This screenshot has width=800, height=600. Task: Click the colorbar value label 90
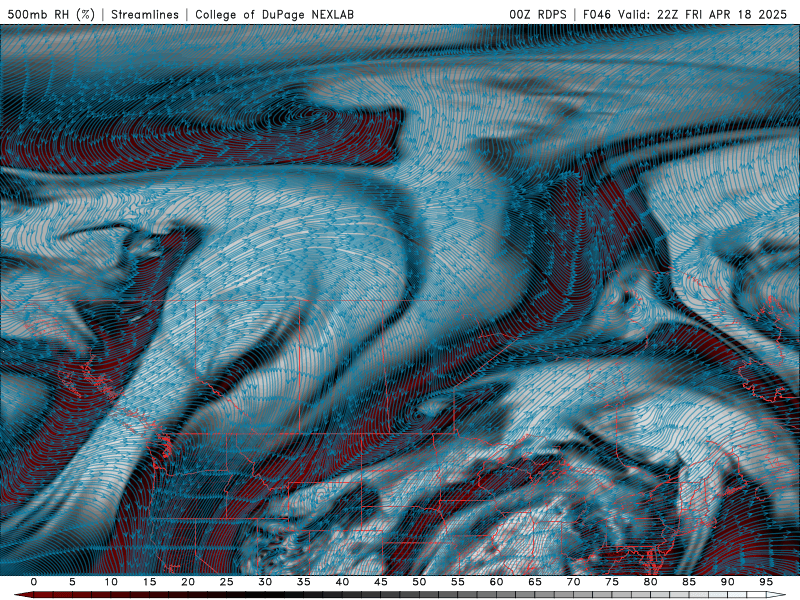[728, 582]
